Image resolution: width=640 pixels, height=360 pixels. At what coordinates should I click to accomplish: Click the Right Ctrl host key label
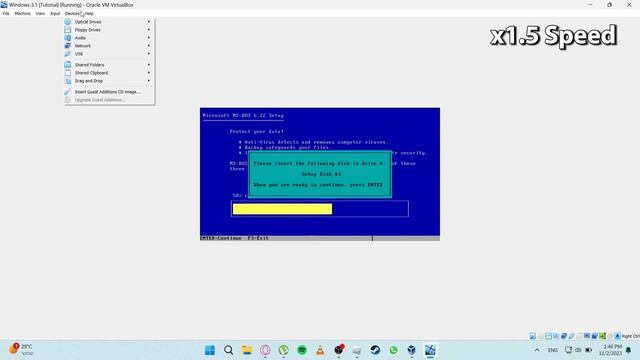631,336
